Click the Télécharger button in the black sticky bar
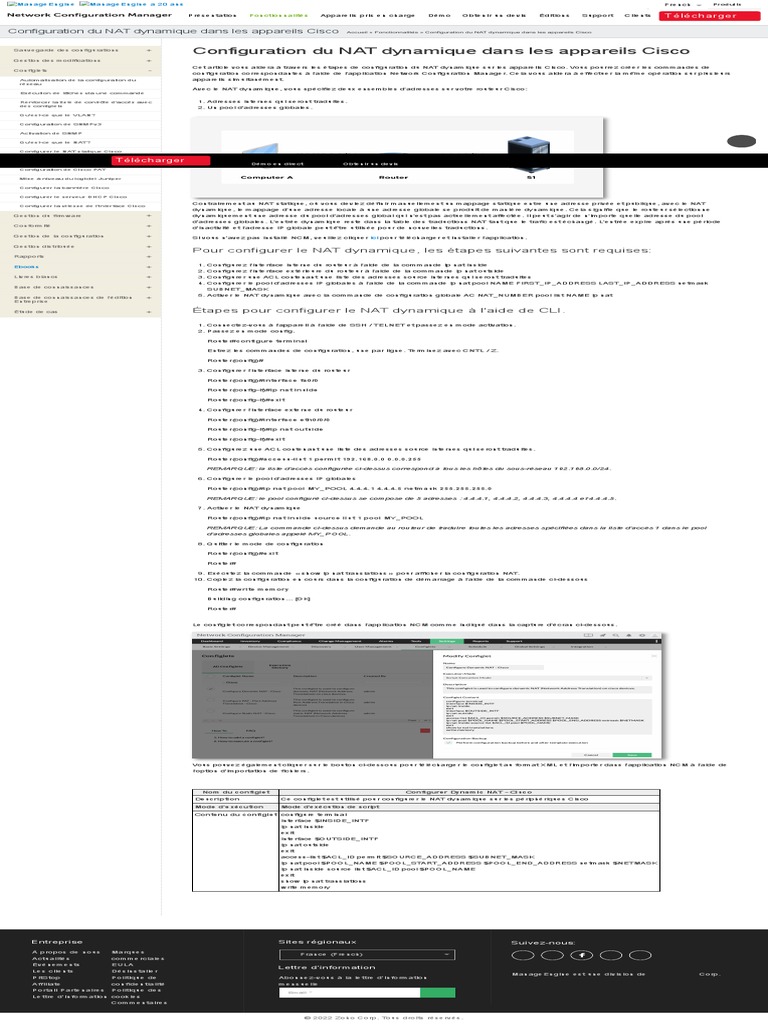The height and width of the screenshot is (1024, 768). tap(161, 160)
